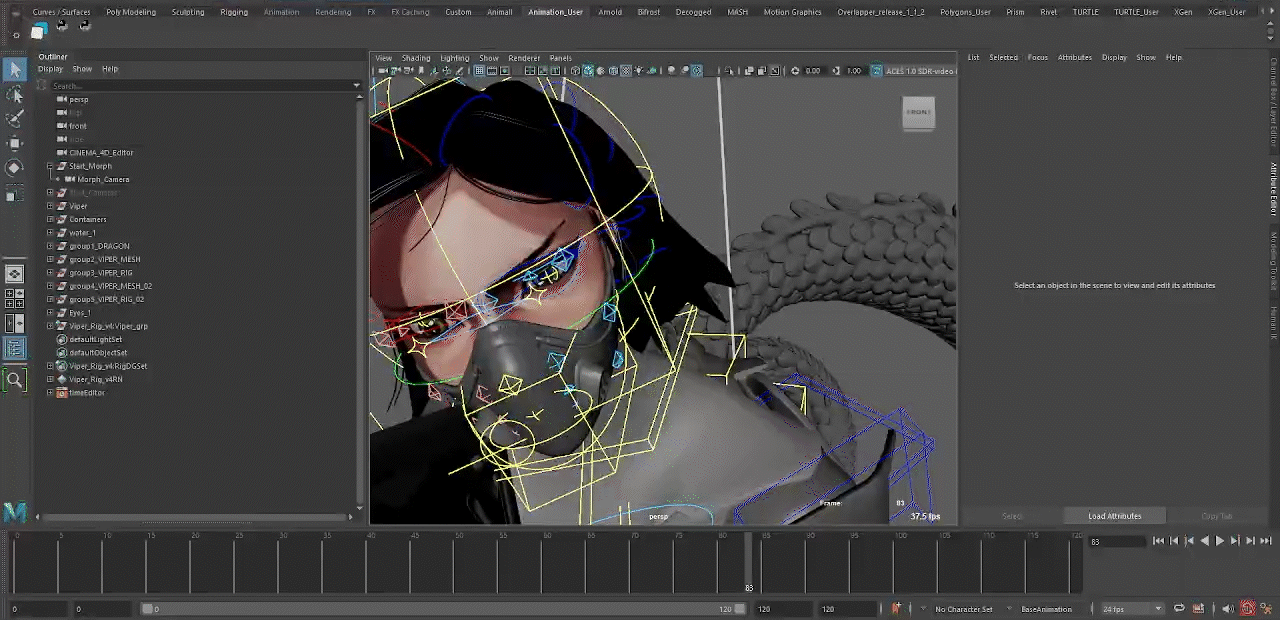This screenshot has width=1280, height=620.
Task: Switch to four-view panel layout
Action: tap(15, 298)
